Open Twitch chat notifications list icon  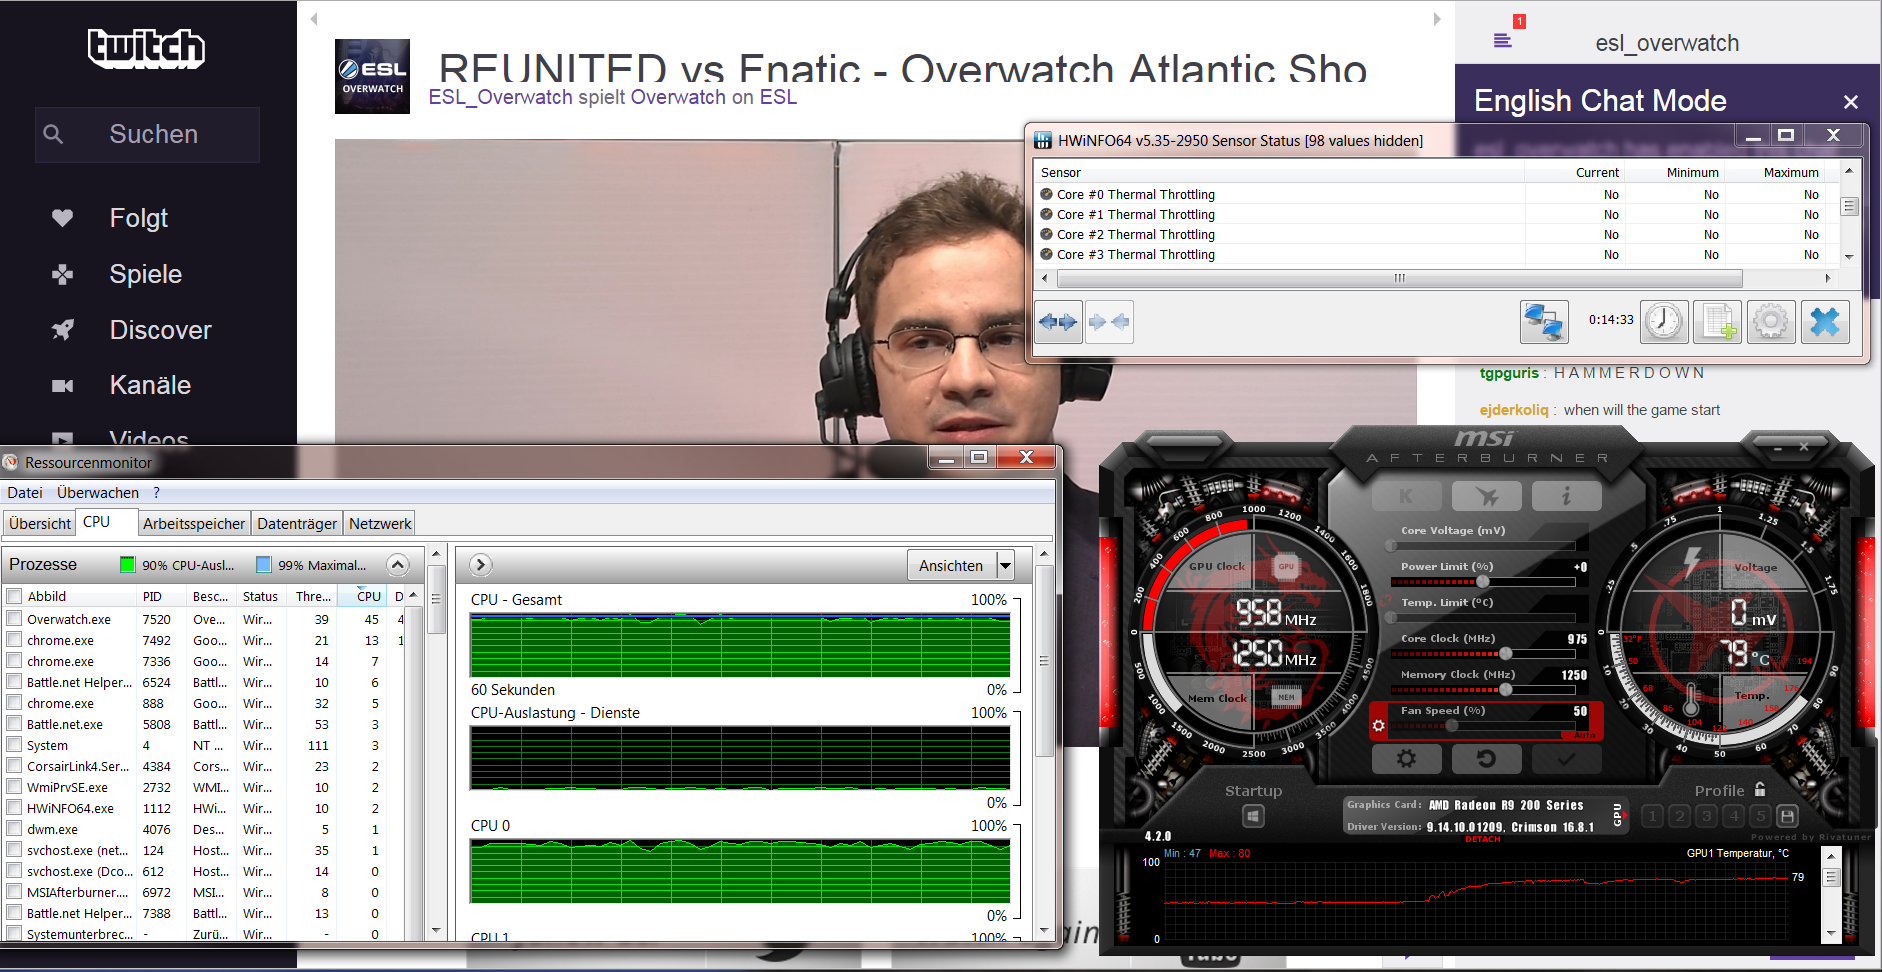[1503, 40]
